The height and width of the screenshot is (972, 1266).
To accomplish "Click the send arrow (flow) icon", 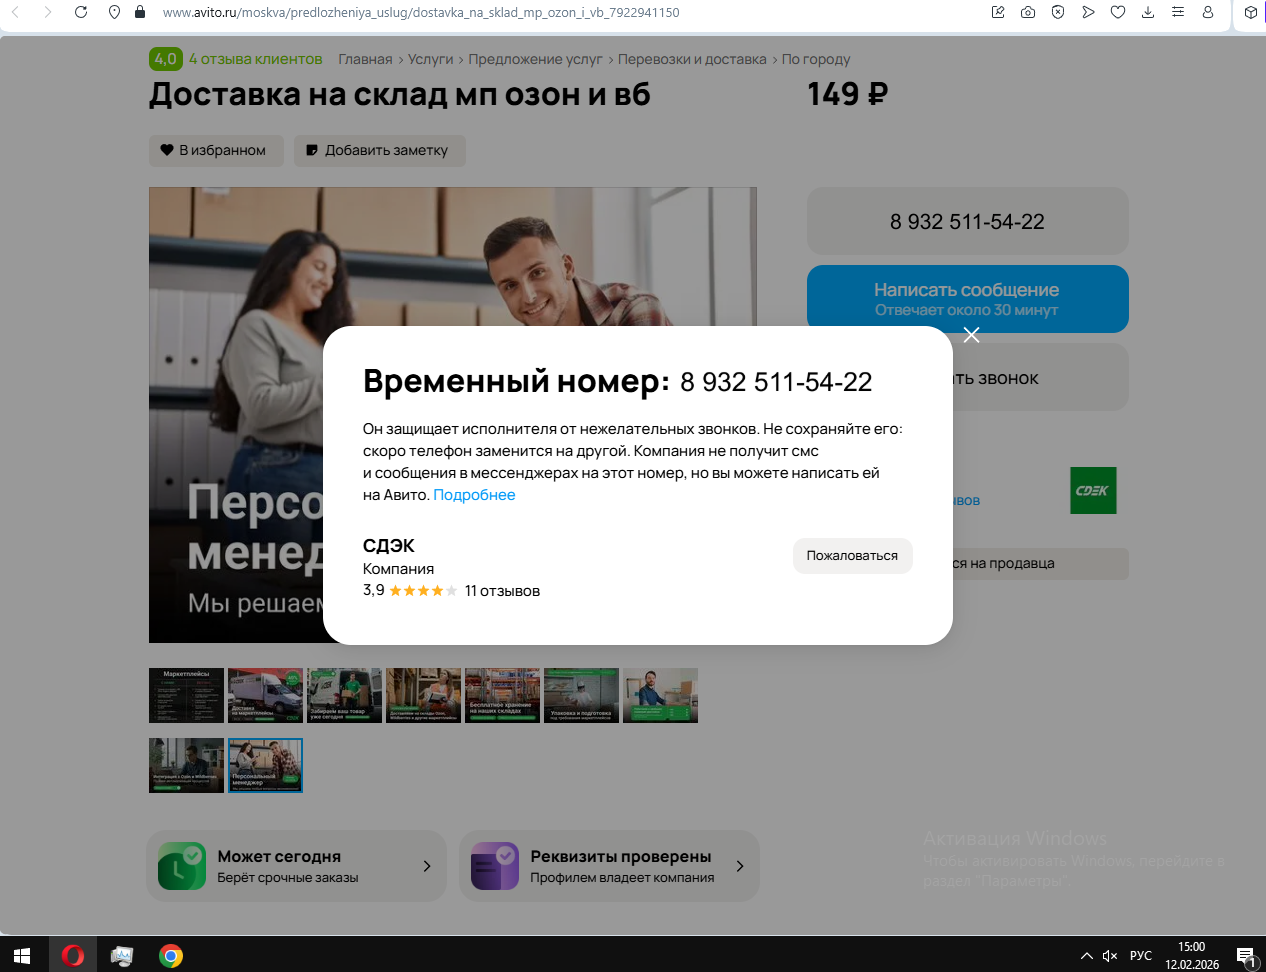I will 1088,12.
